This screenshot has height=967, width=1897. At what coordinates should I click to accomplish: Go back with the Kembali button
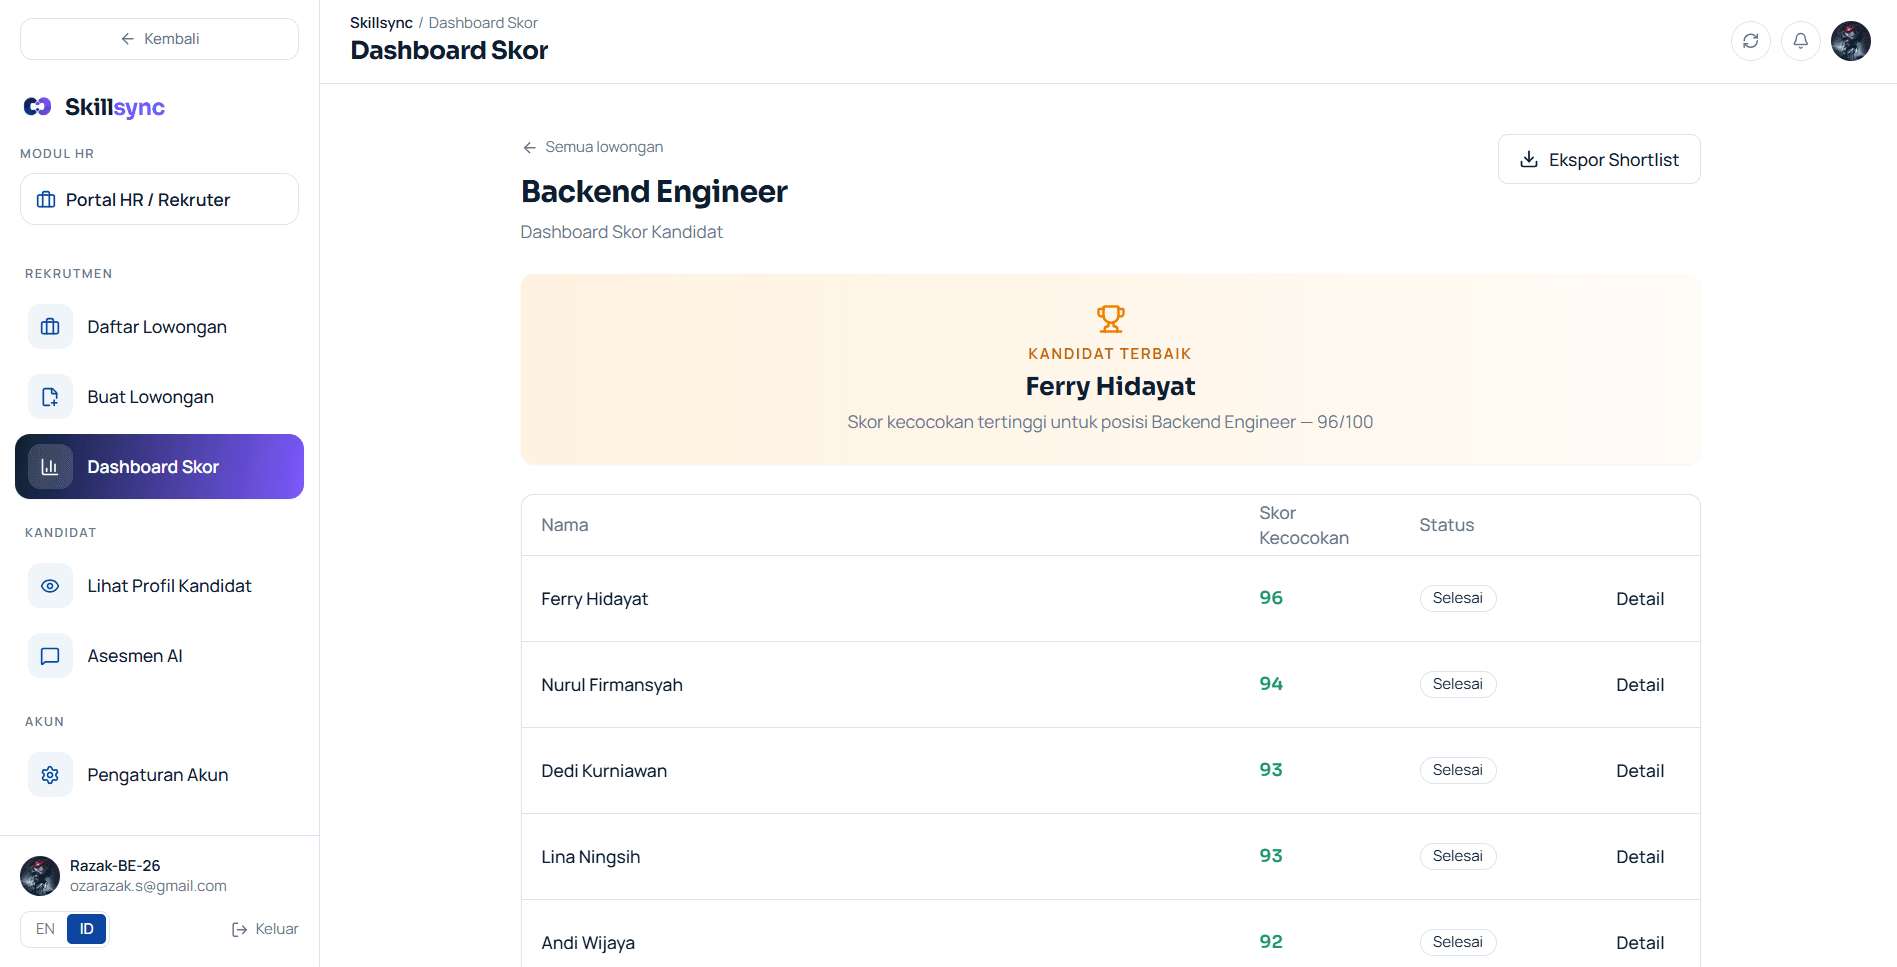(x=159, y=39)
